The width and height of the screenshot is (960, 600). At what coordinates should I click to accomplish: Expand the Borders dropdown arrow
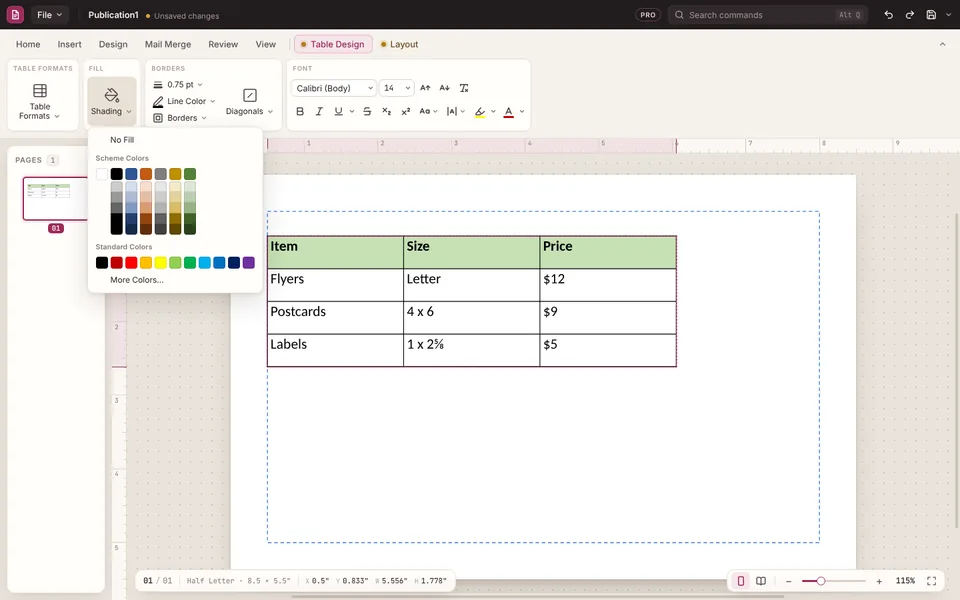tap(204, 118)
